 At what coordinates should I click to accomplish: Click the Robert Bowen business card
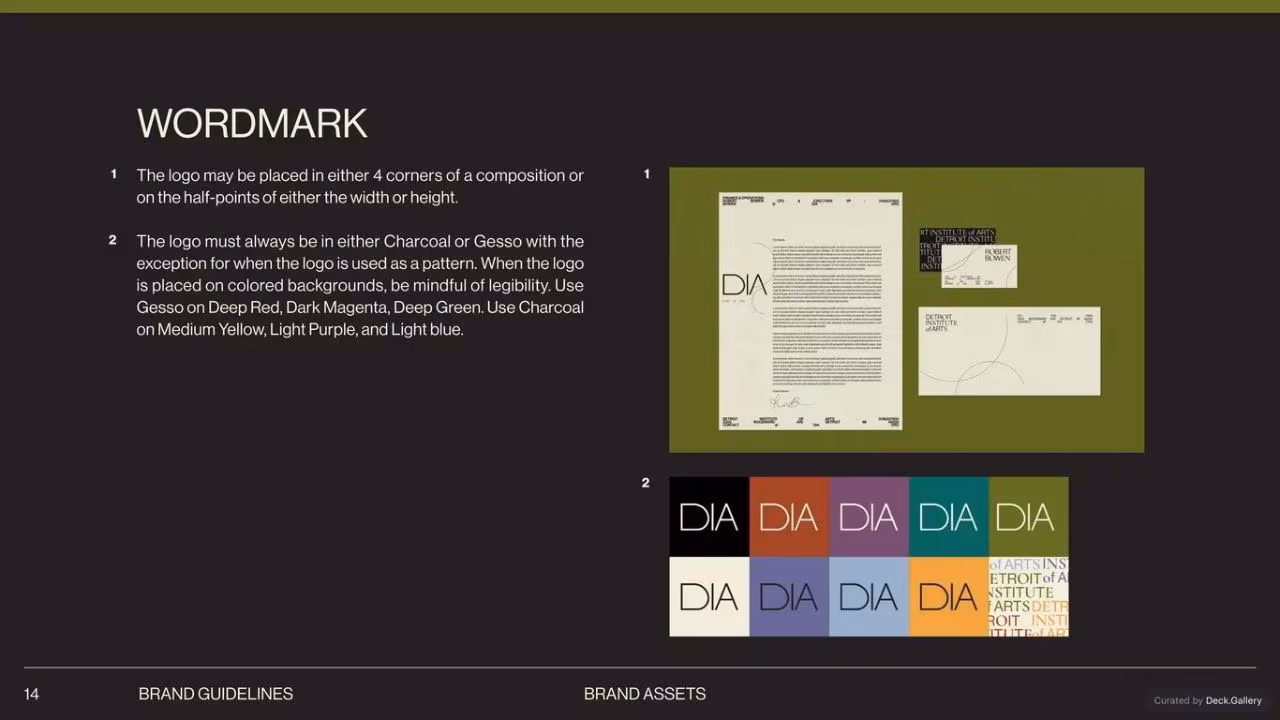[x=979, y=266]
